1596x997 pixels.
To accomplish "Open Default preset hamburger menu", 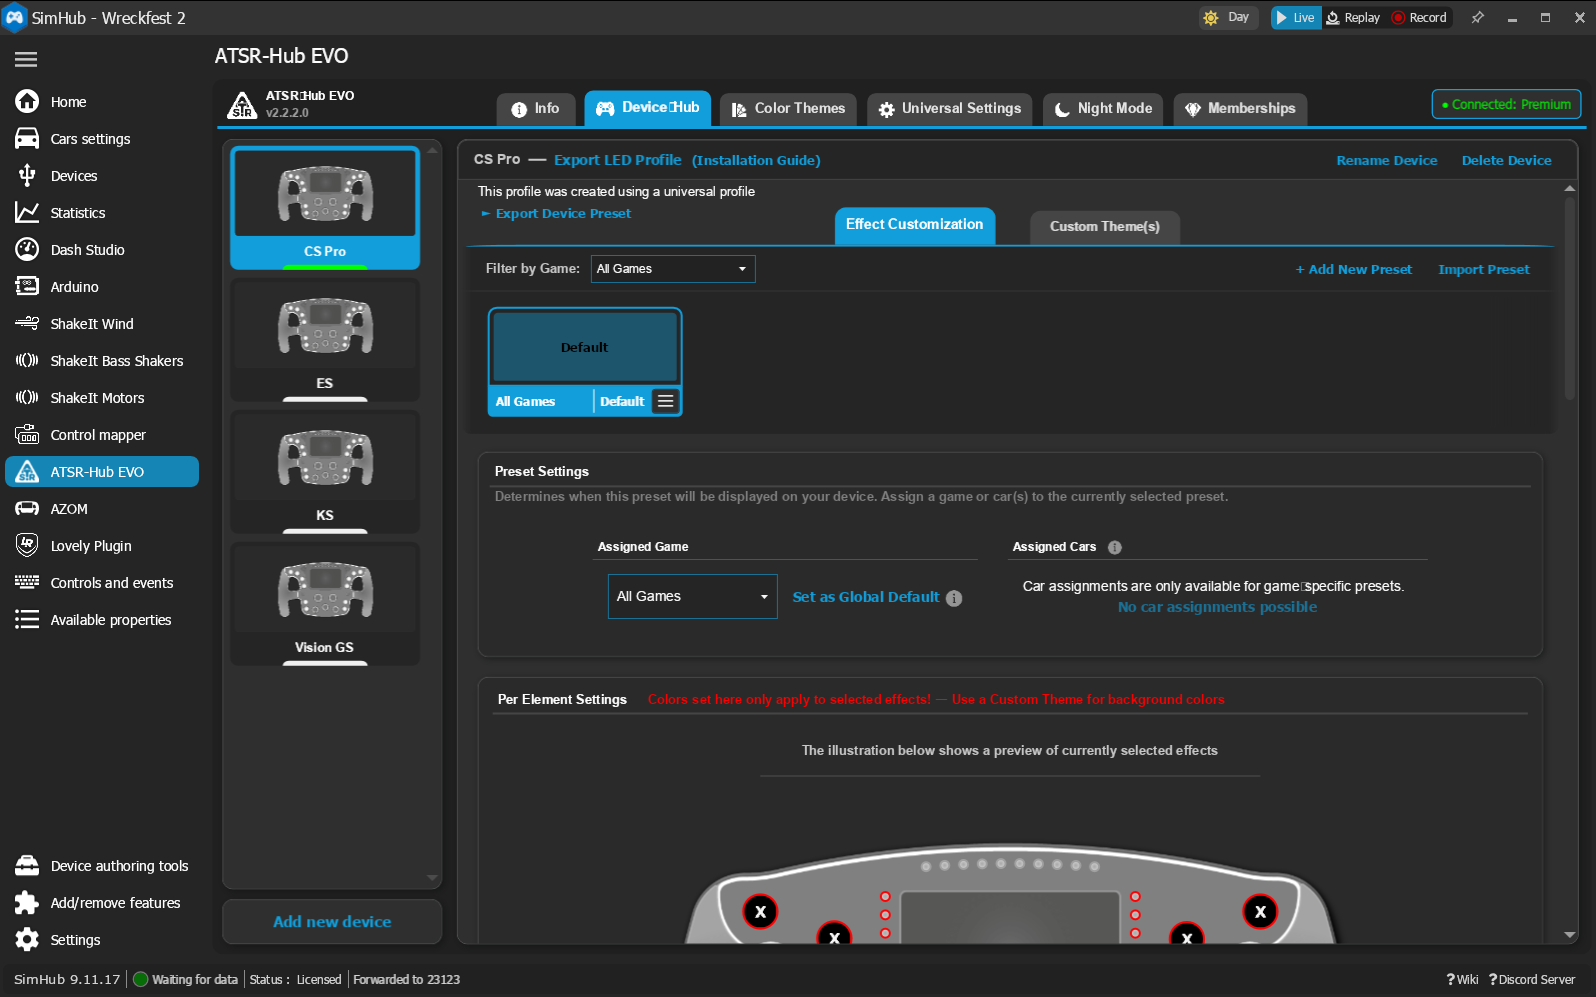I will coord(665,401).
